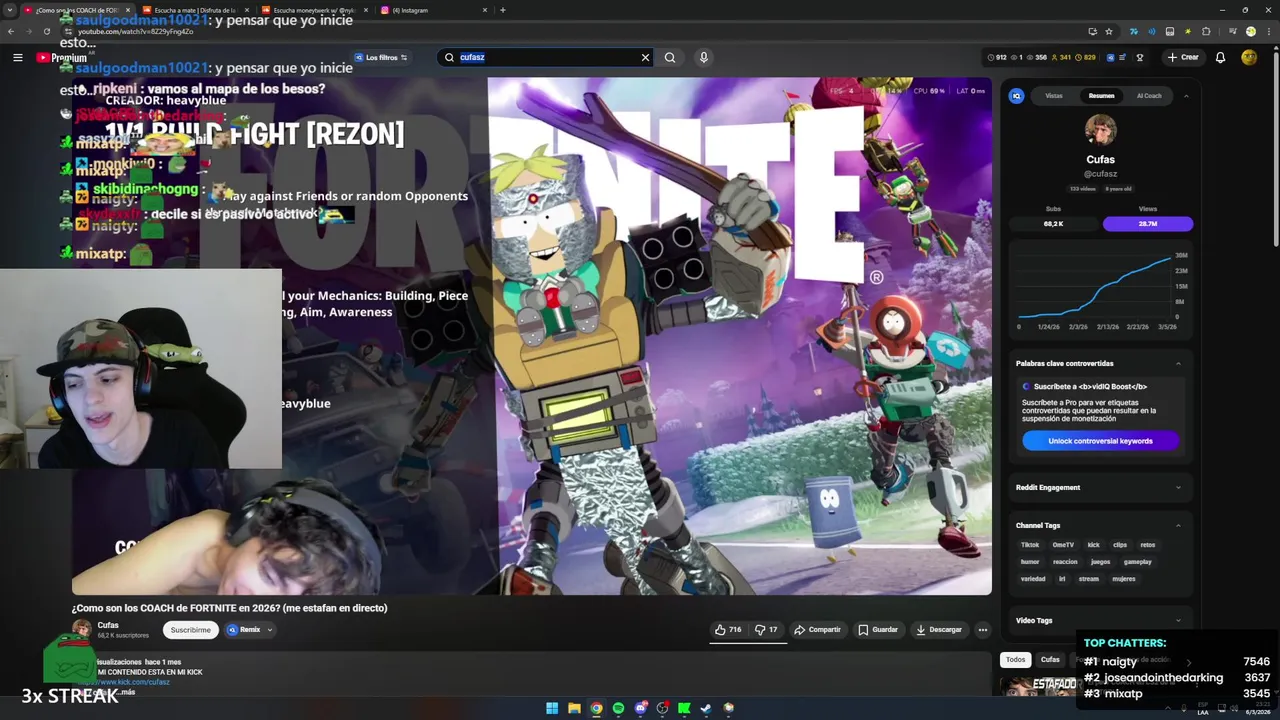The image size is (1280, 720).
Task: Click Unlock controversial keywords button
Action: 1100,441
